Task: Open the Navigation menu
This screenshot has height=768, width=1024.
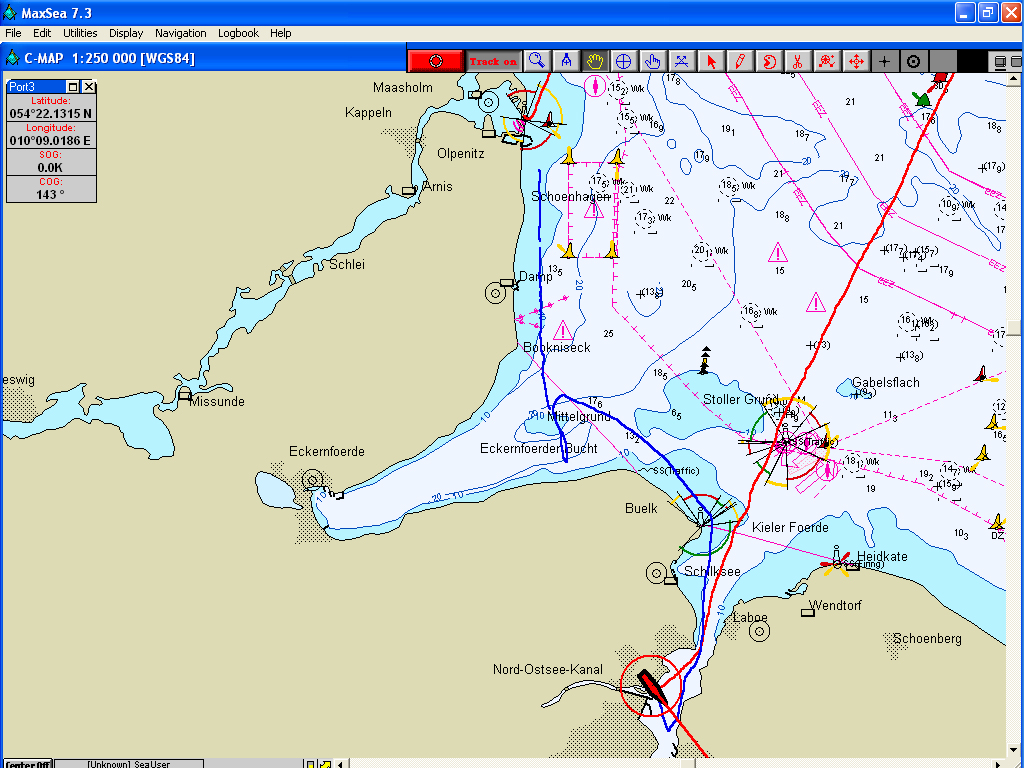Action: 180,33
